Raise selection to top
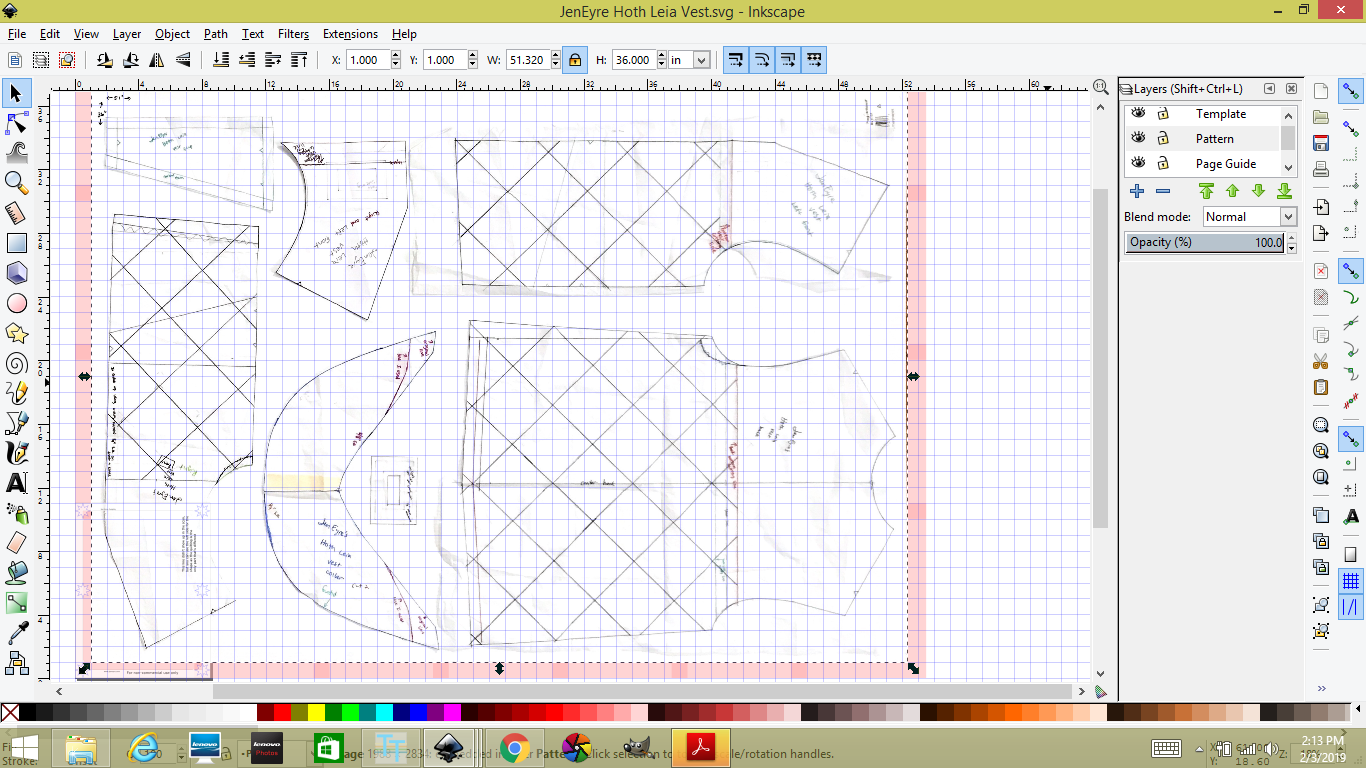This screenshot has width=1366, height=768. coord(299,60)
